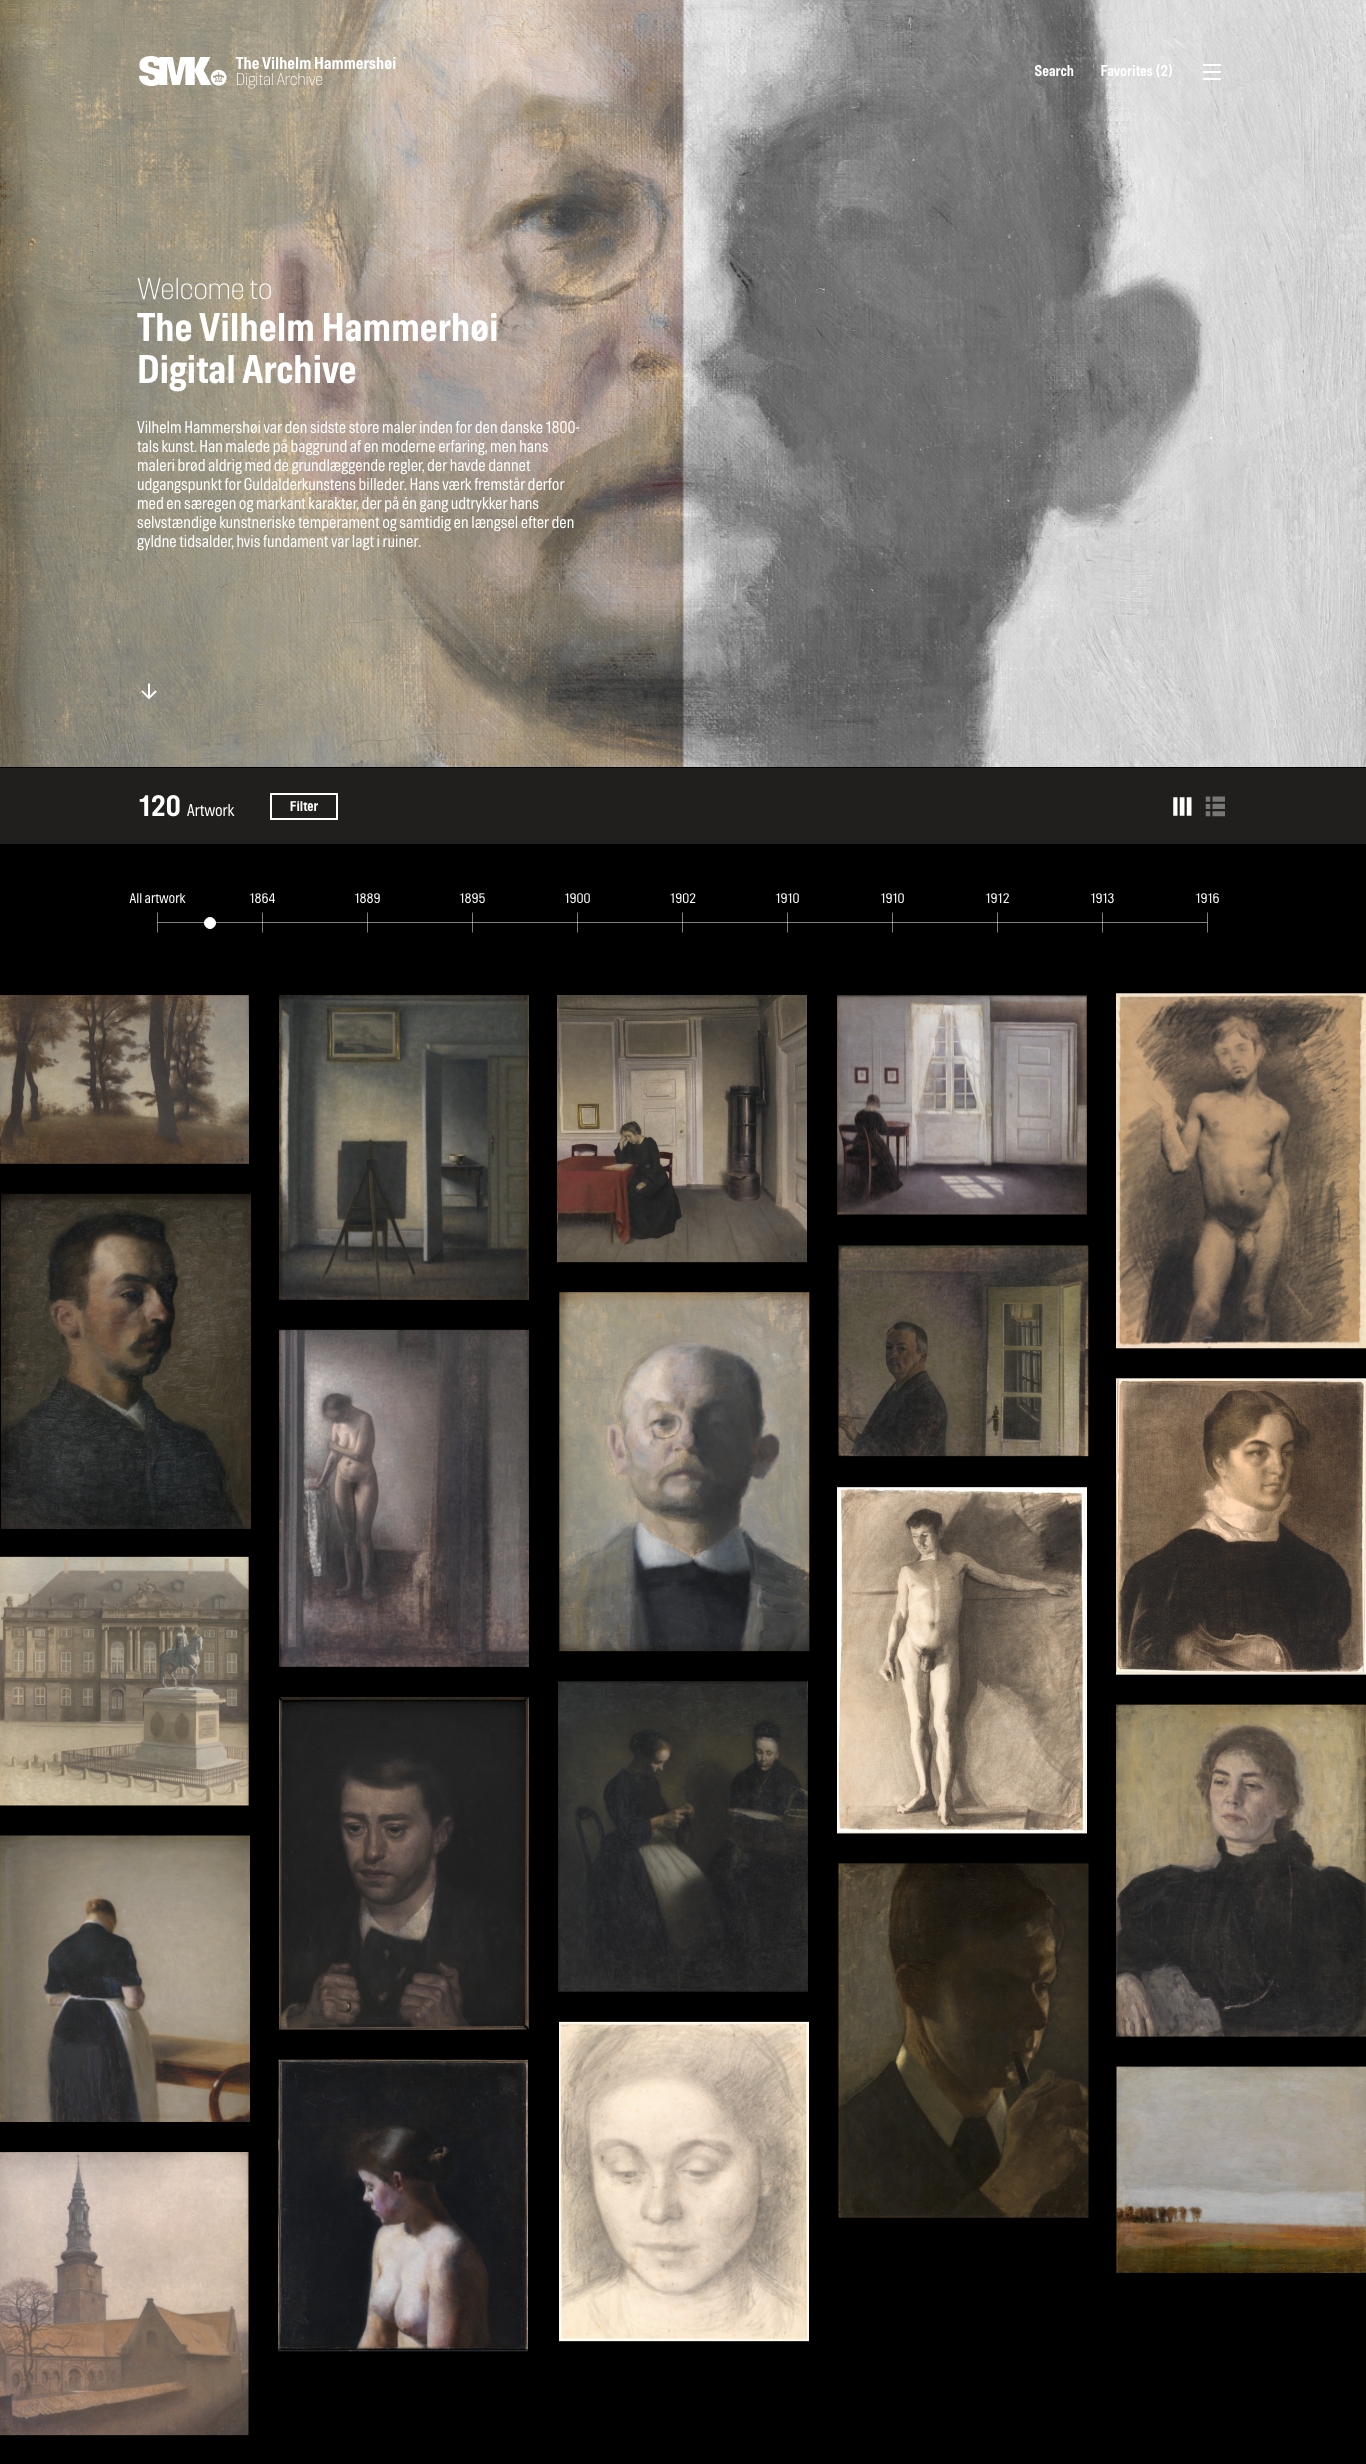Open the pencil sketch of woman's face

(x=684, y=2181)
